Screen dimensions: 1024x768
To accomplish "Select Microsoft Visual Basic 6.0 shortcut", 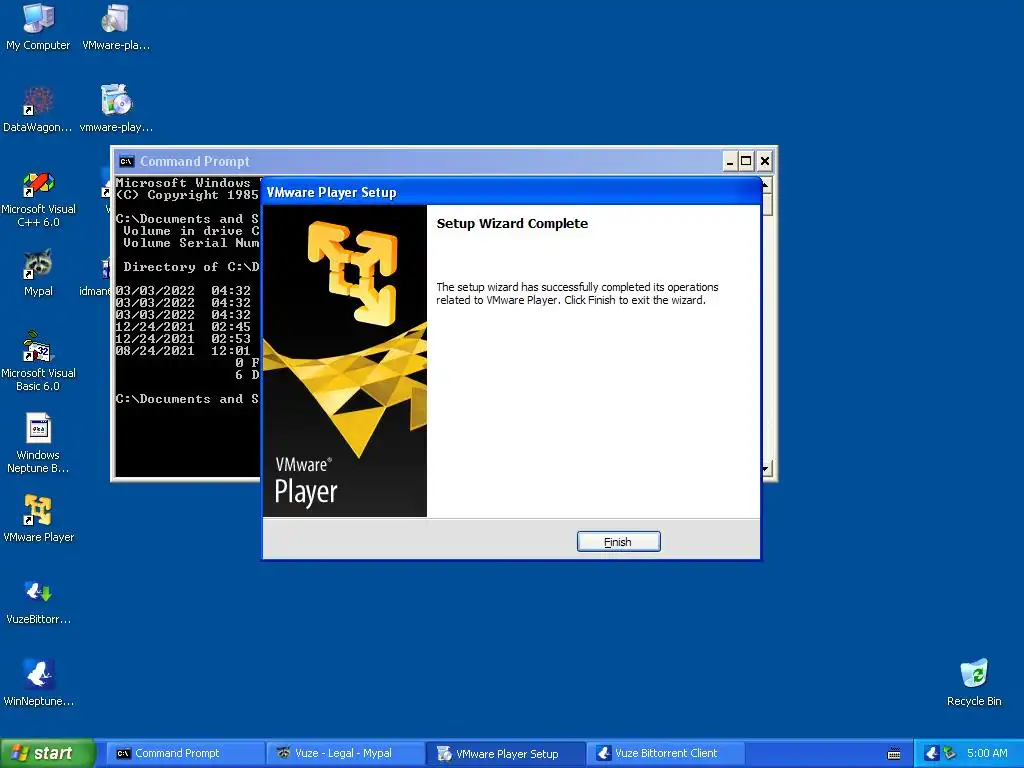I will [x=38, y=361].
